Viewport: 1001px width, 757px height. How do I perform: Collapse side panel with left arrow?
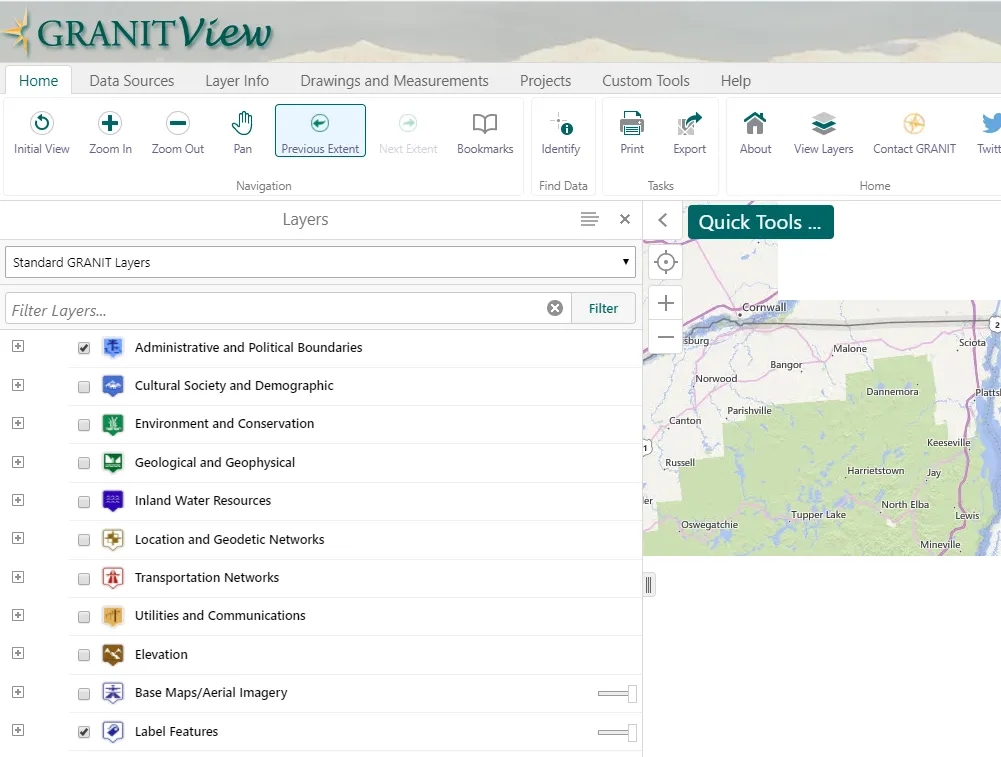tap(663, 220)
